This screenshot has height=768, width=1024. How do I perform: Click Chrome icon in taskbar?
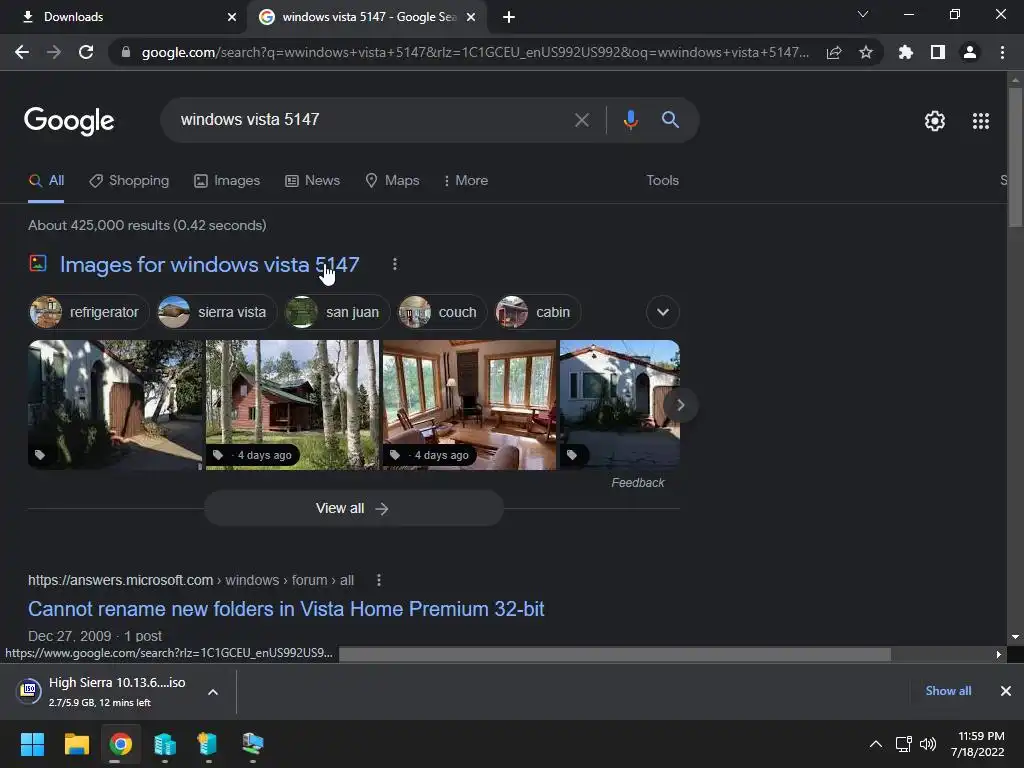tap(121, 744)
